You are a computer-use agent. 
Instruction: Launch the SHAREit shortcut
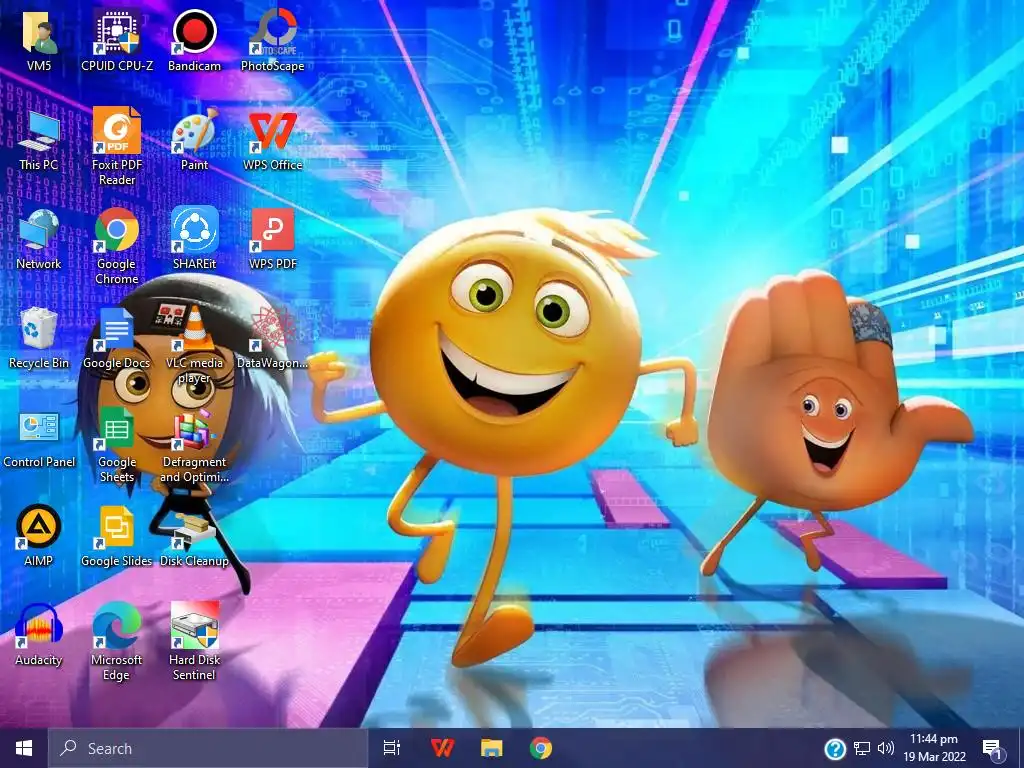tap(195, 239)
